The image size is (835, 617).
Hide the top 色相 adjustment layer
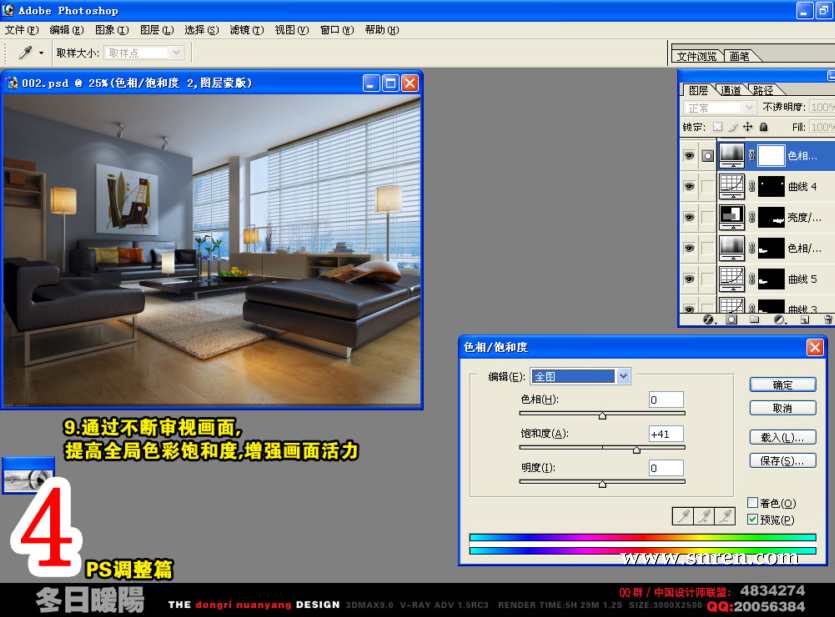point(690,156)
